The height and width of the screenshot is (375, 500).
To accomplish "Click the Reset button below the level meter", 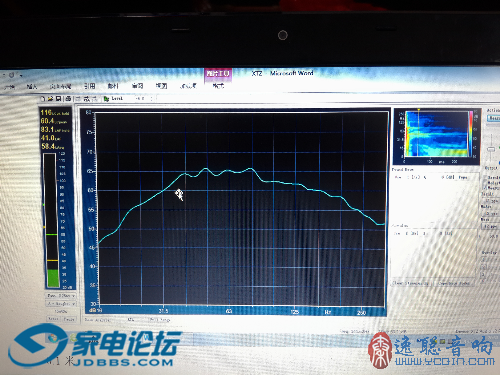I will click(x=53, y=319).
